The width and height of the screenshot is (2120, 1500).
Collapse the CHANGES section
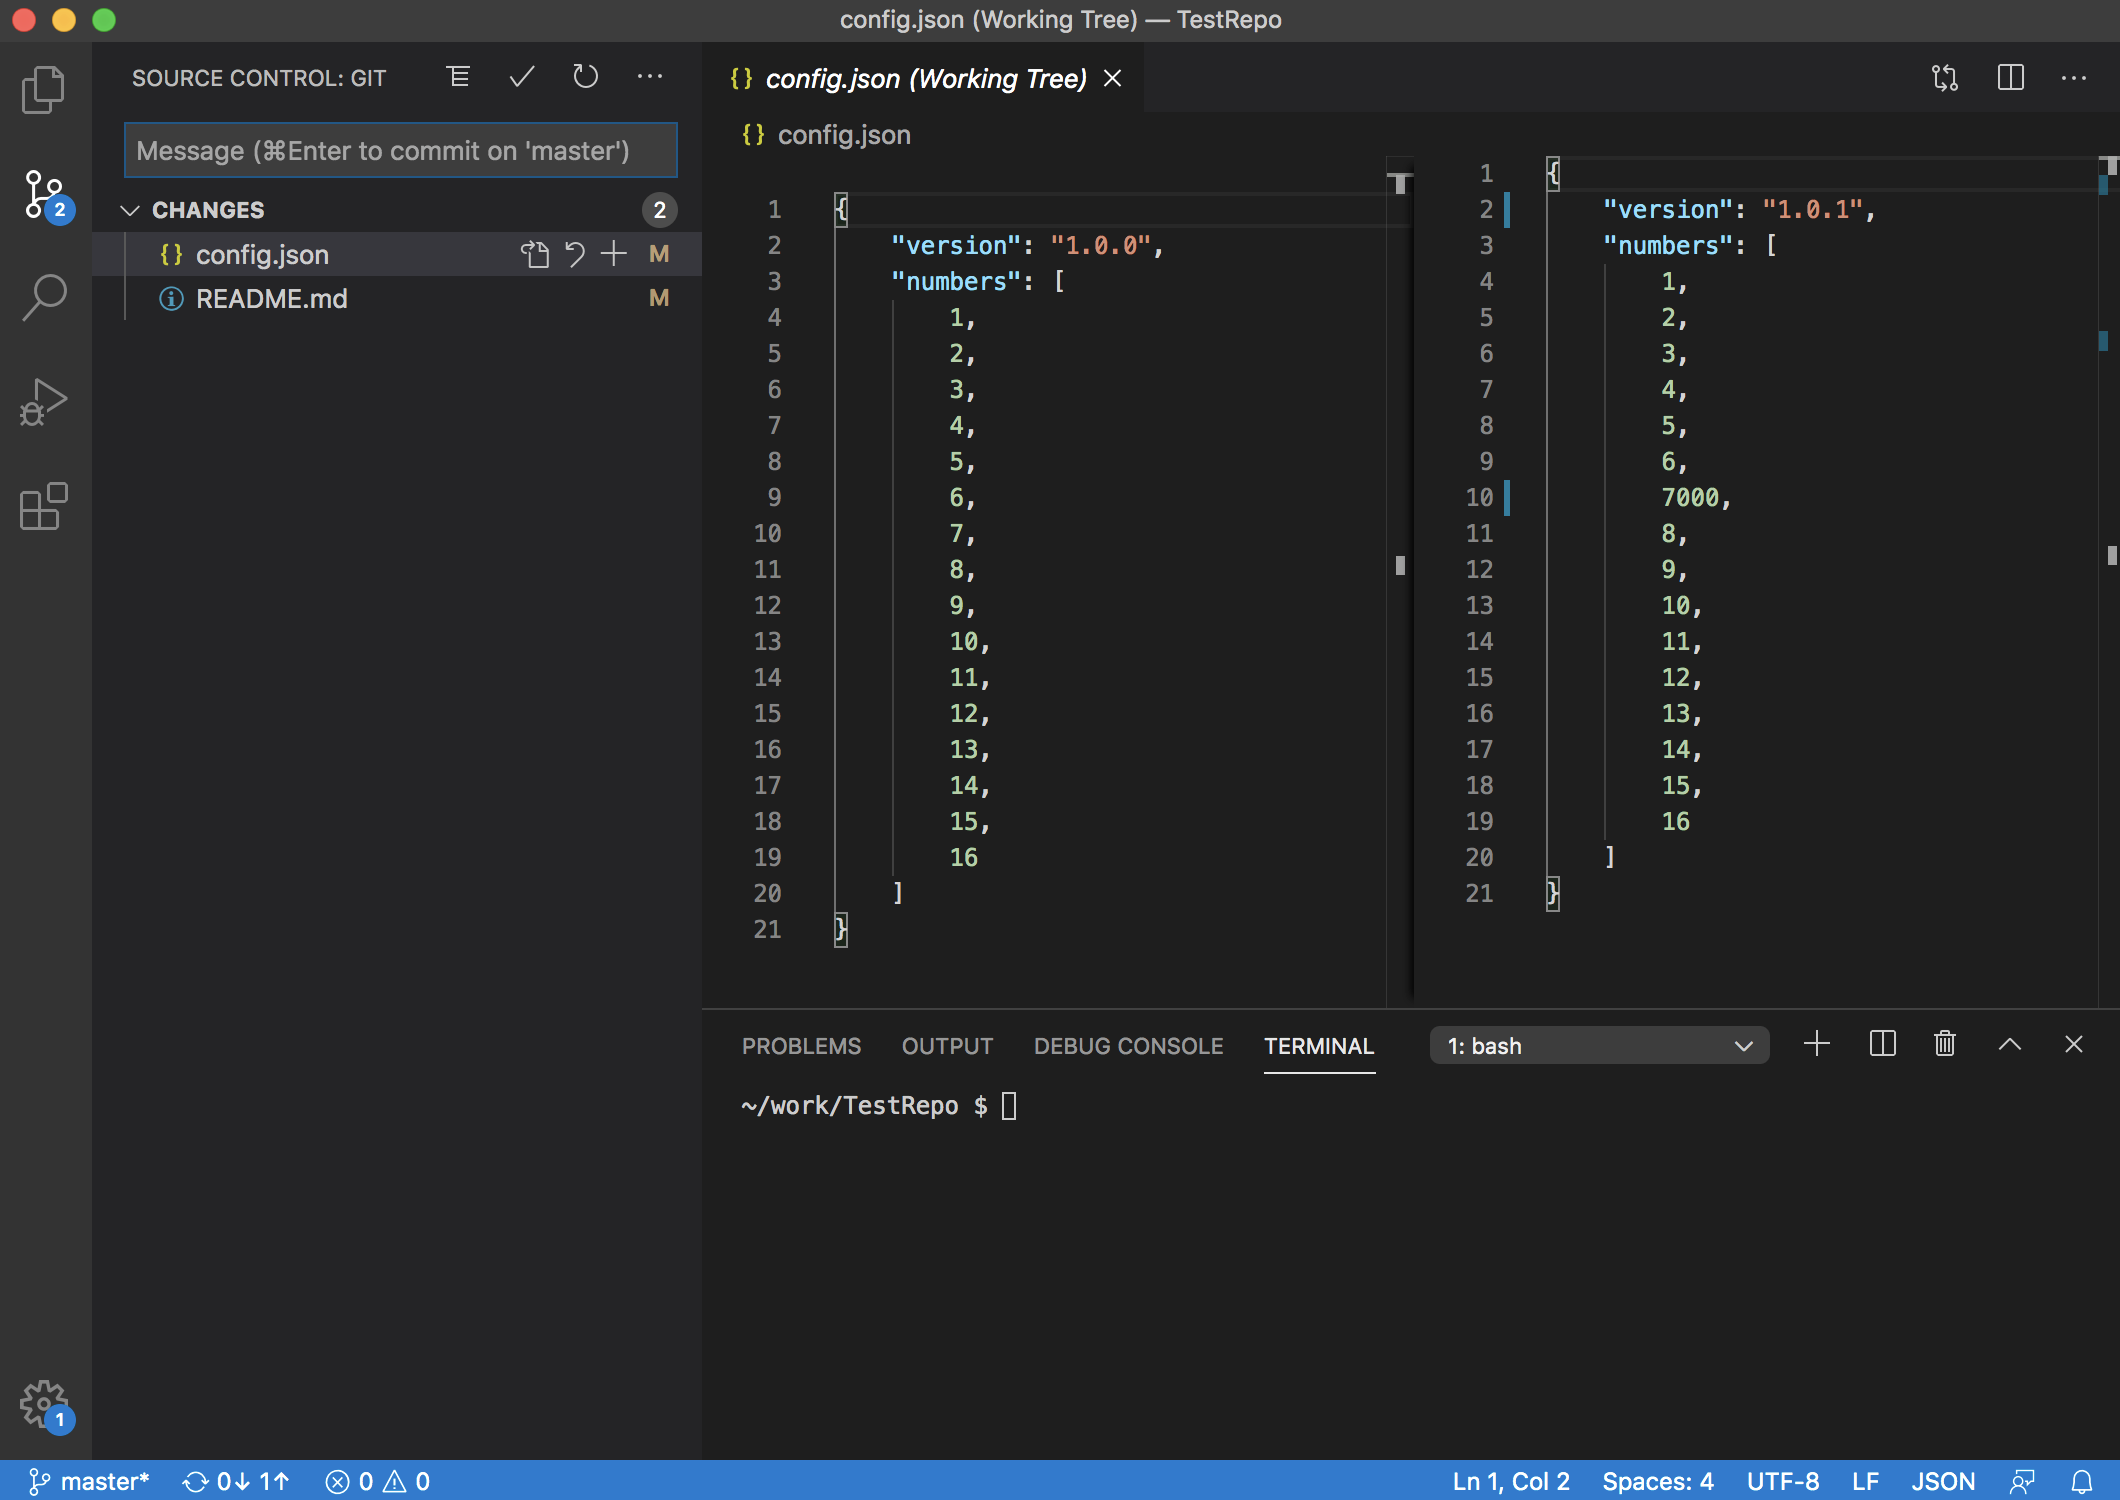pos(130,210)
